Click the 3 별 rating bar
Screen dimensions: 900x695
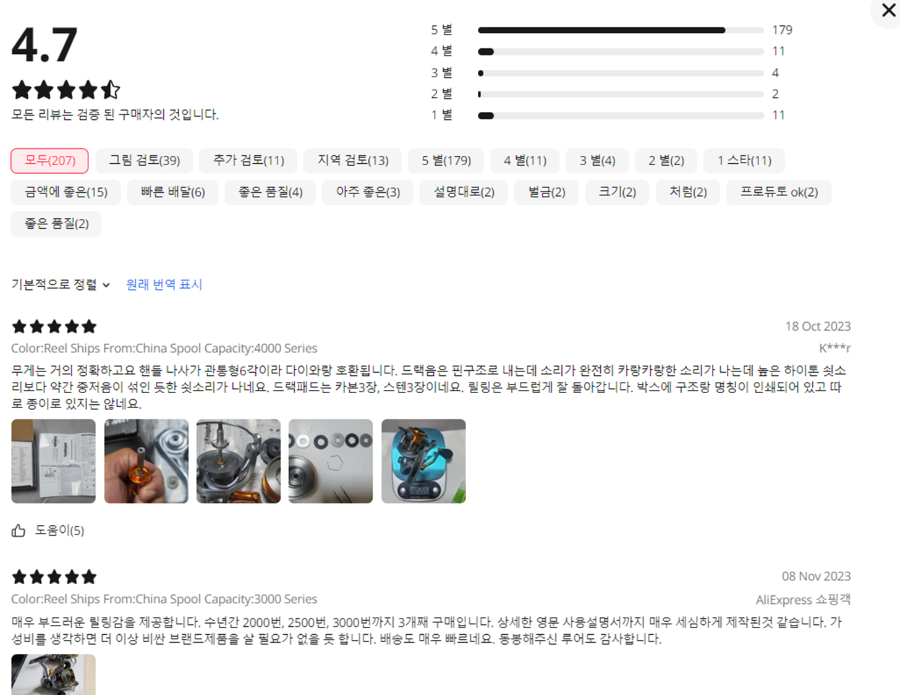click(620, 73)
